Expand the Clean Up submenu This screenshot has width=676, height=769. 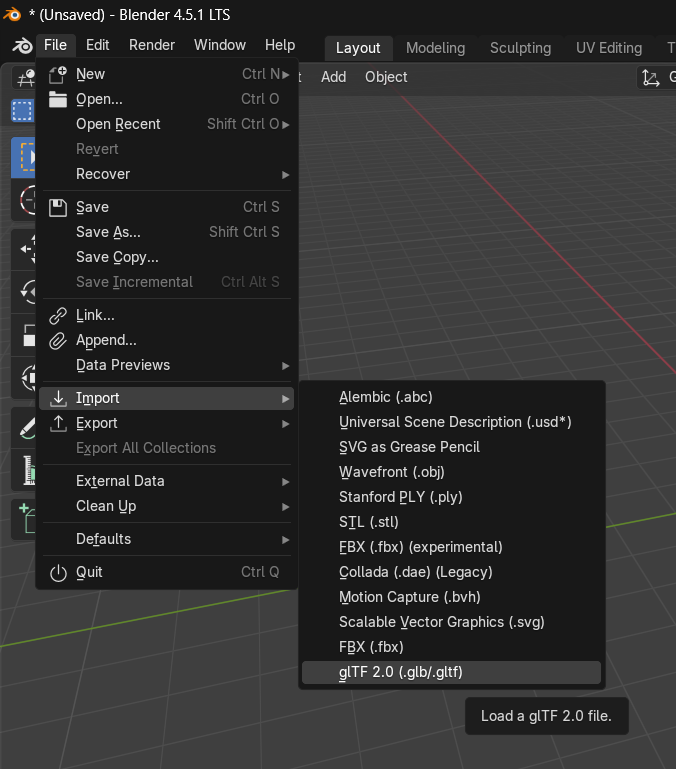tap(167, 506)
